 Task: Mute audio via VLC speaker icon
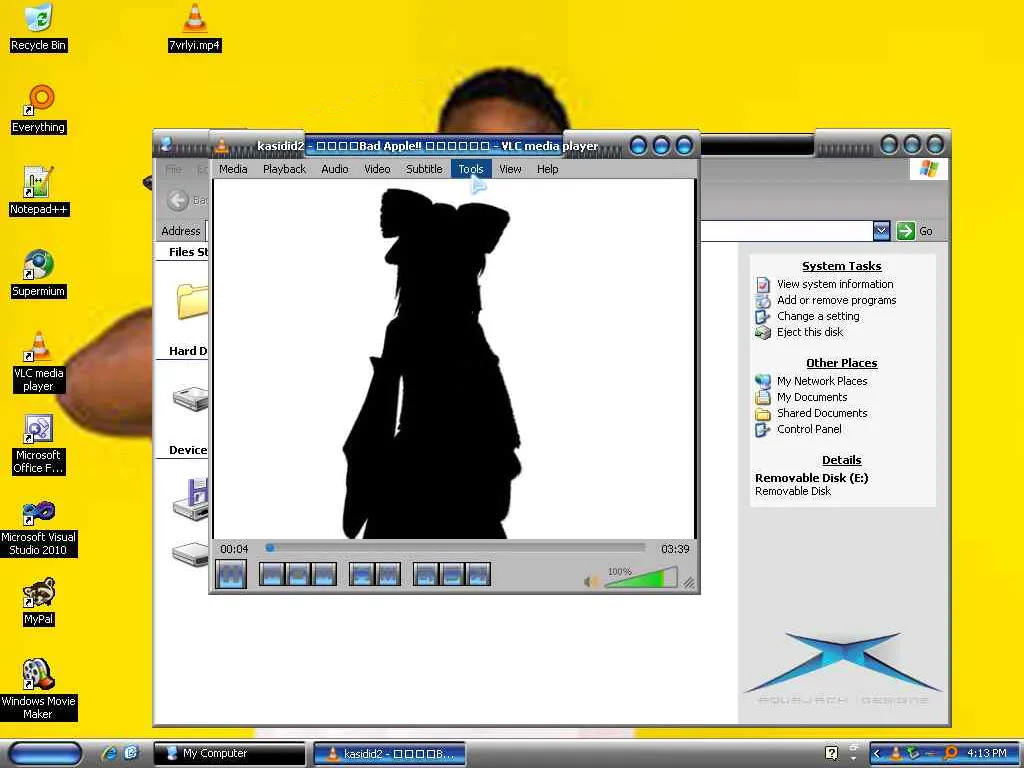[x=591, y=581]
